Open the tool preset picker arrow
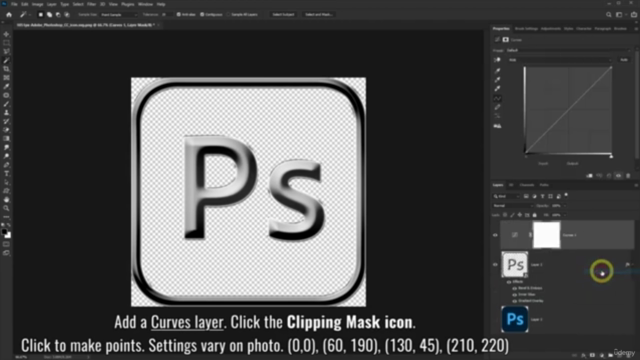640x360 pixels. tap(30, 15)
